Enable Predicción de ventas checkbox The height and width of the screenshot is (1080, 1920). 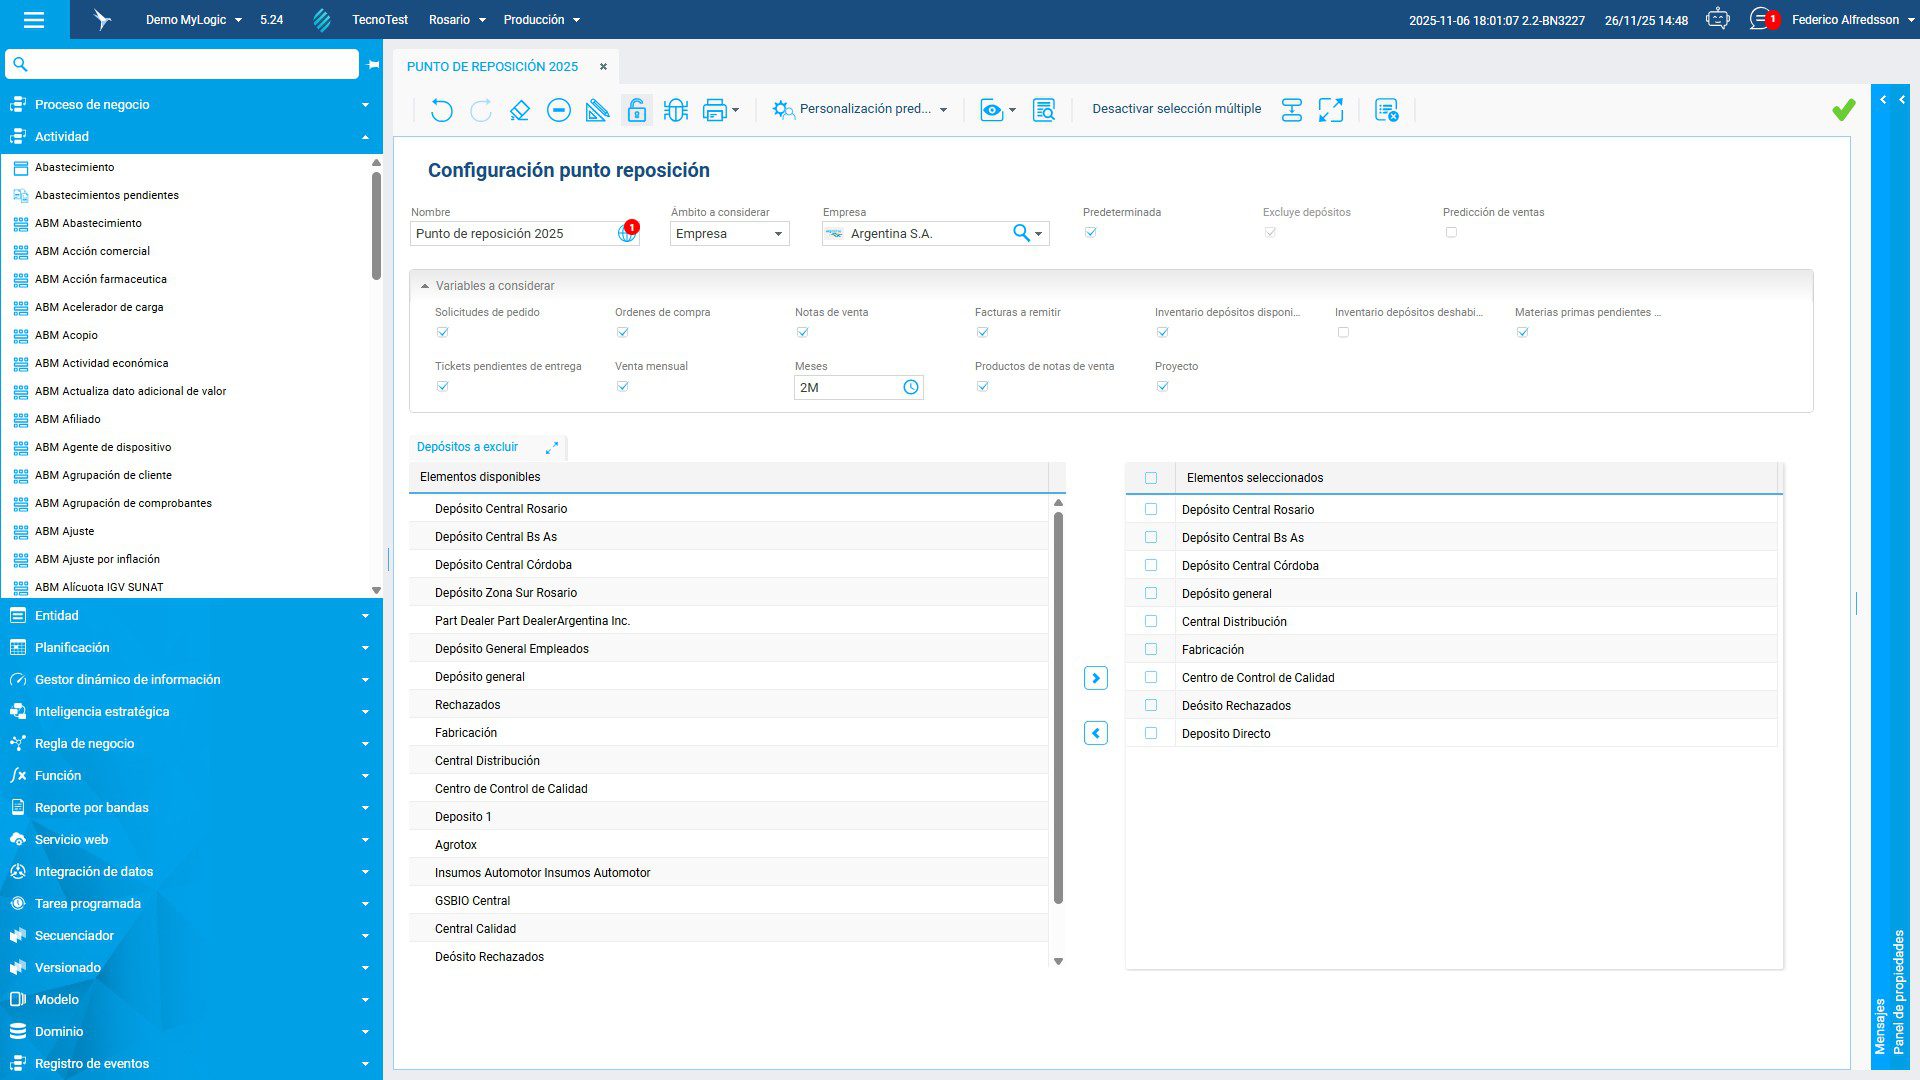(x=1451, y=232)
